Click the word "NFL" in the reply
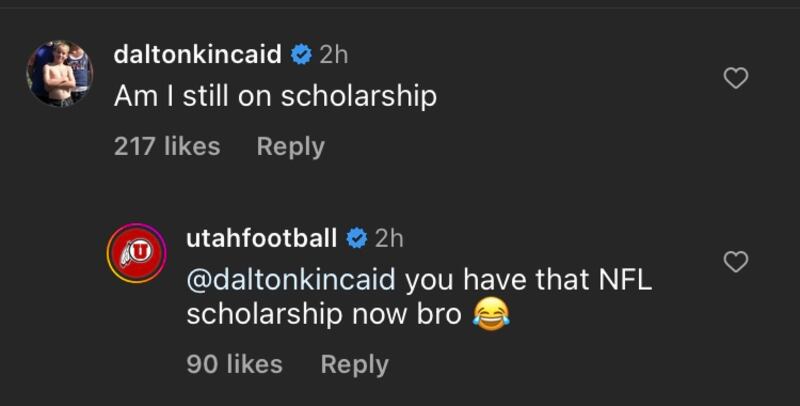 click(x=624, y=278)
